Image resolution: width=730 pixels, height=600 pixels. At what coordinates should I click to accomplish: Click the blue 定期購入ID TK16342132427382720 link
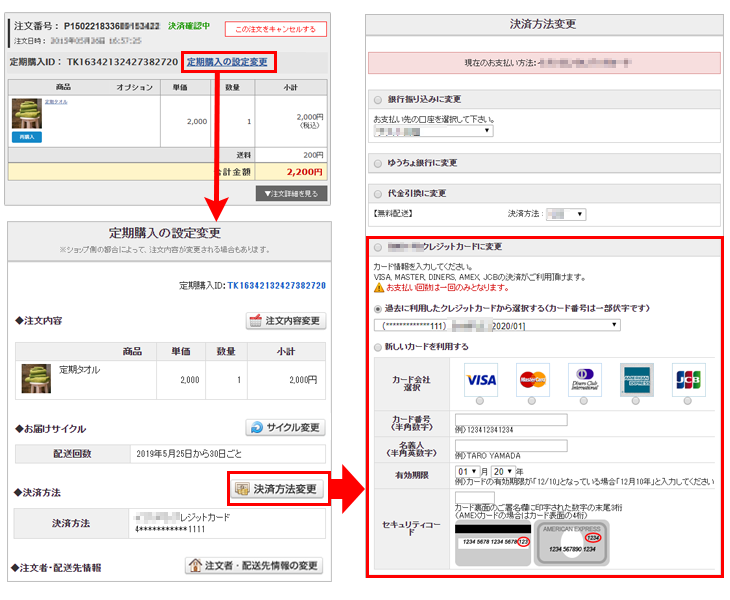[277, 286]
